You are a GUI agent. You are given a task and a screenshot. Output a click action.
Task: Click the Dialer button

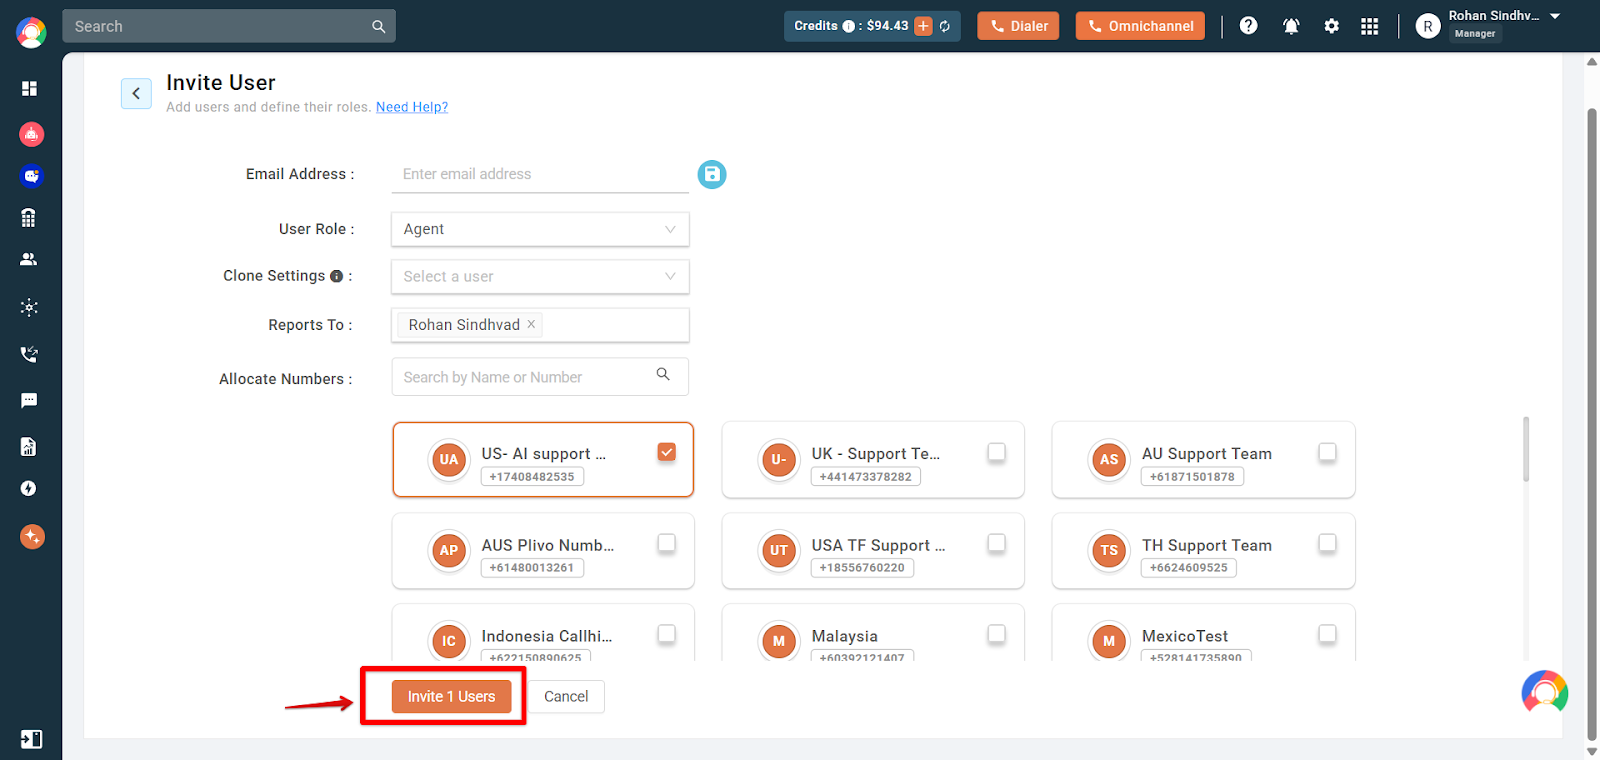click(1018, 26)
